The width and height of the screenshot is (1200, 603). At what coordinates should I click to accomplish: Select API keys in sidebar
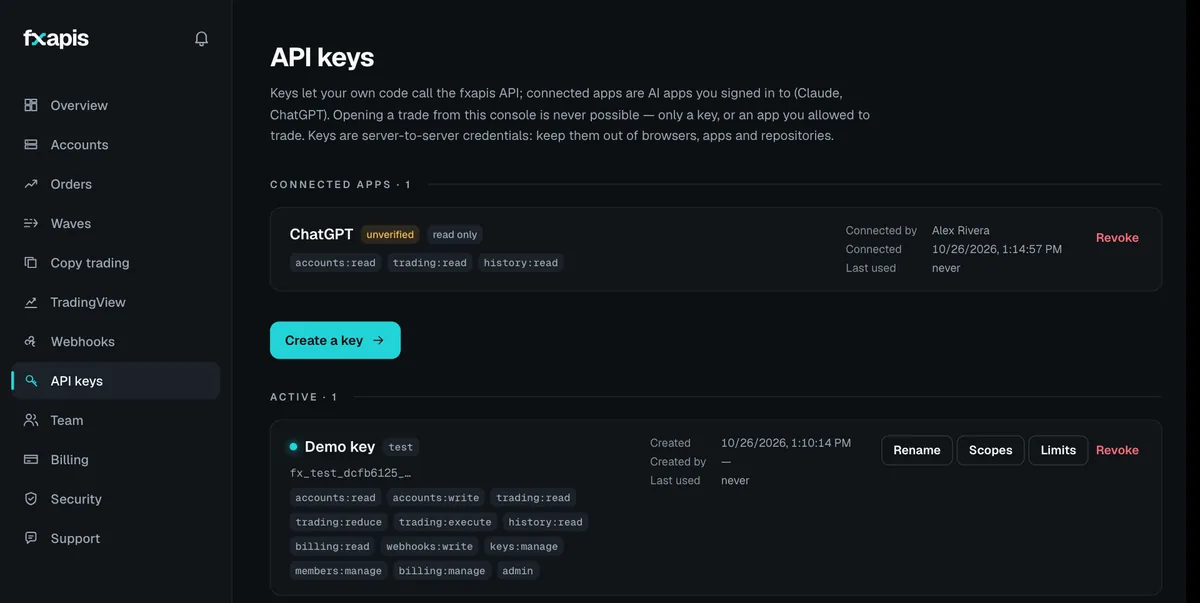click(116, 381)
